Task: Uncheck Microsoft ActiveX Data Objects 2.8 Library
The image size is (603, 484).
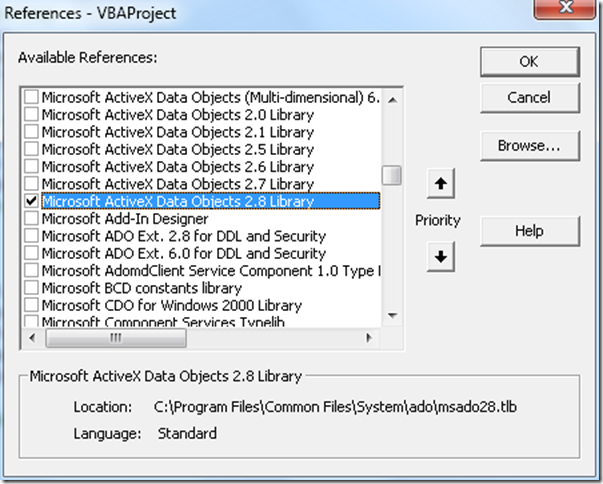Action: pyautogui.click(x=32, y=202)
